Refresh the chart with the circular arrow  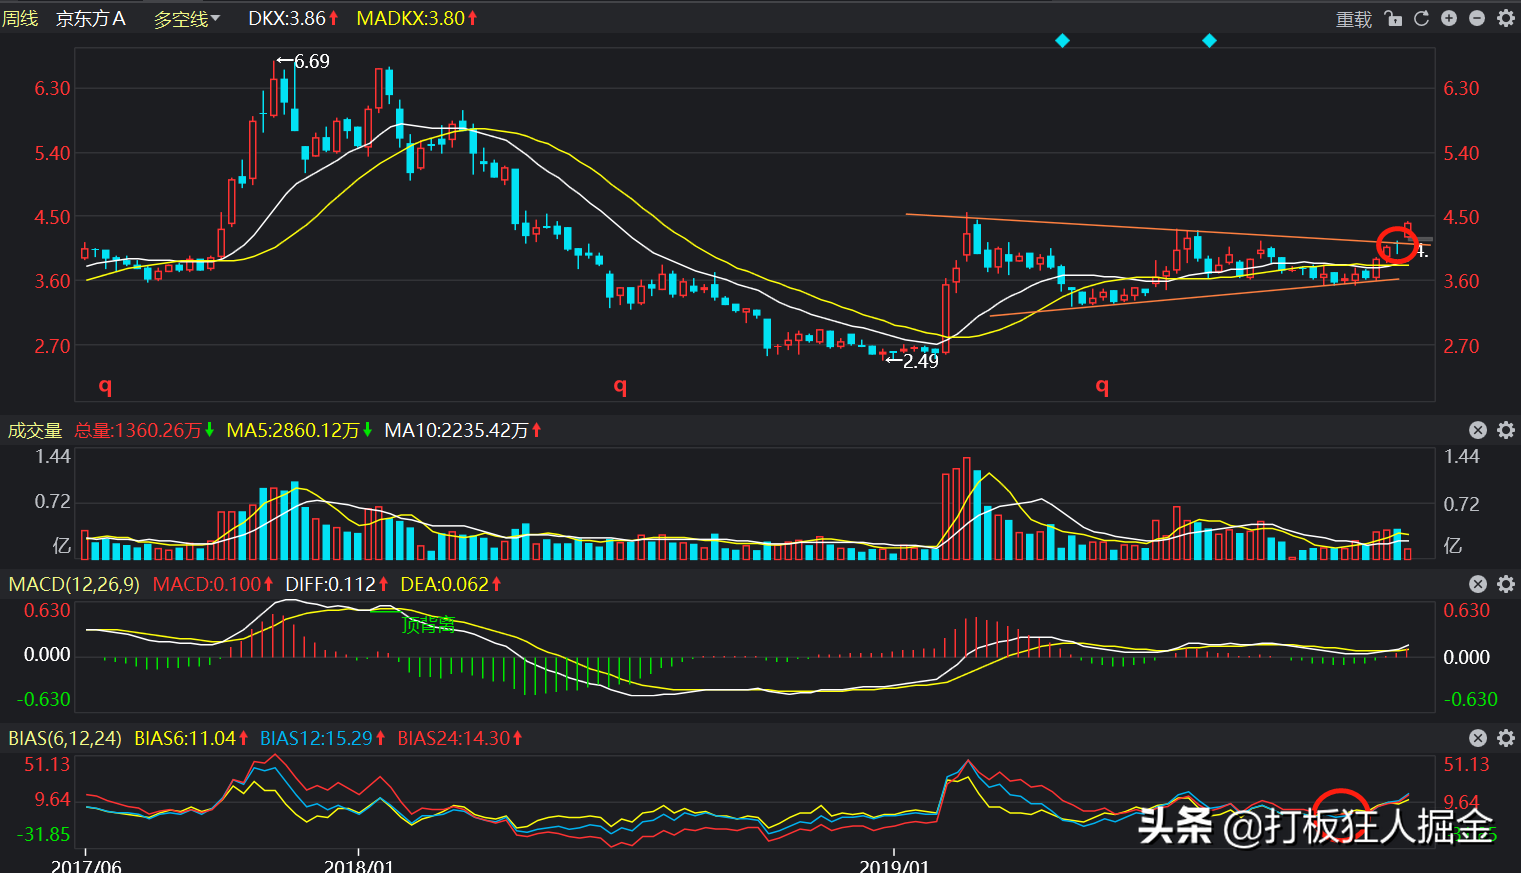(1421, 18)
